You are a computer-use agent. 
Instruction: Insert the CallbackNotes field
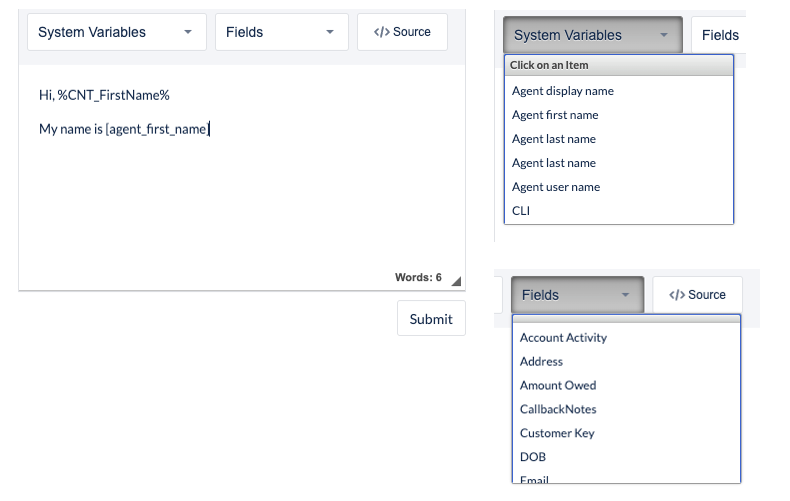(x=558, y=410)
